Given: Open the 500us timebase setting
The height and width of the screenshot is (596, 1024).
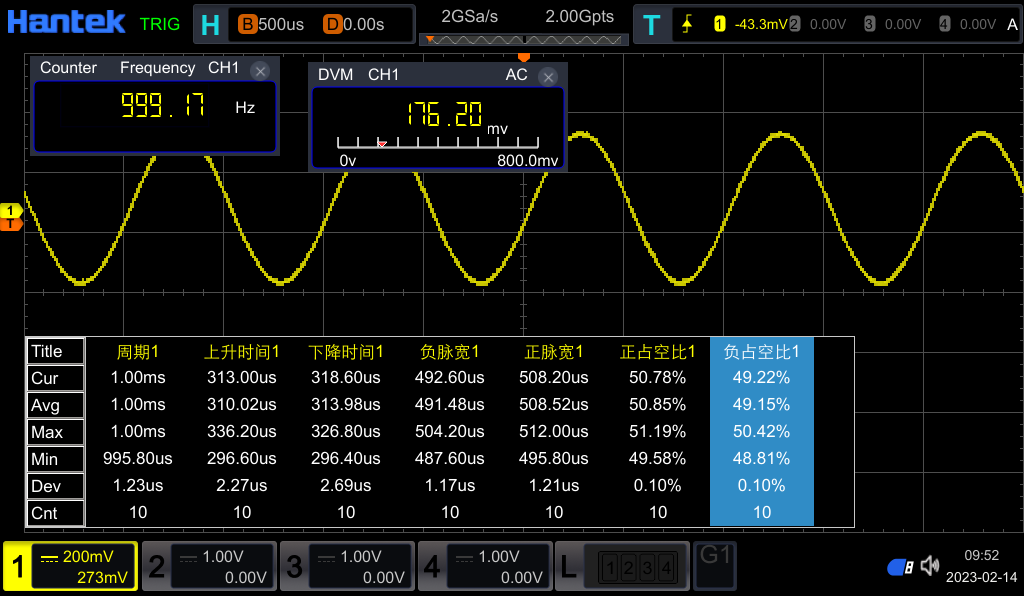Looking at the screenshot, I should point(271,25).
